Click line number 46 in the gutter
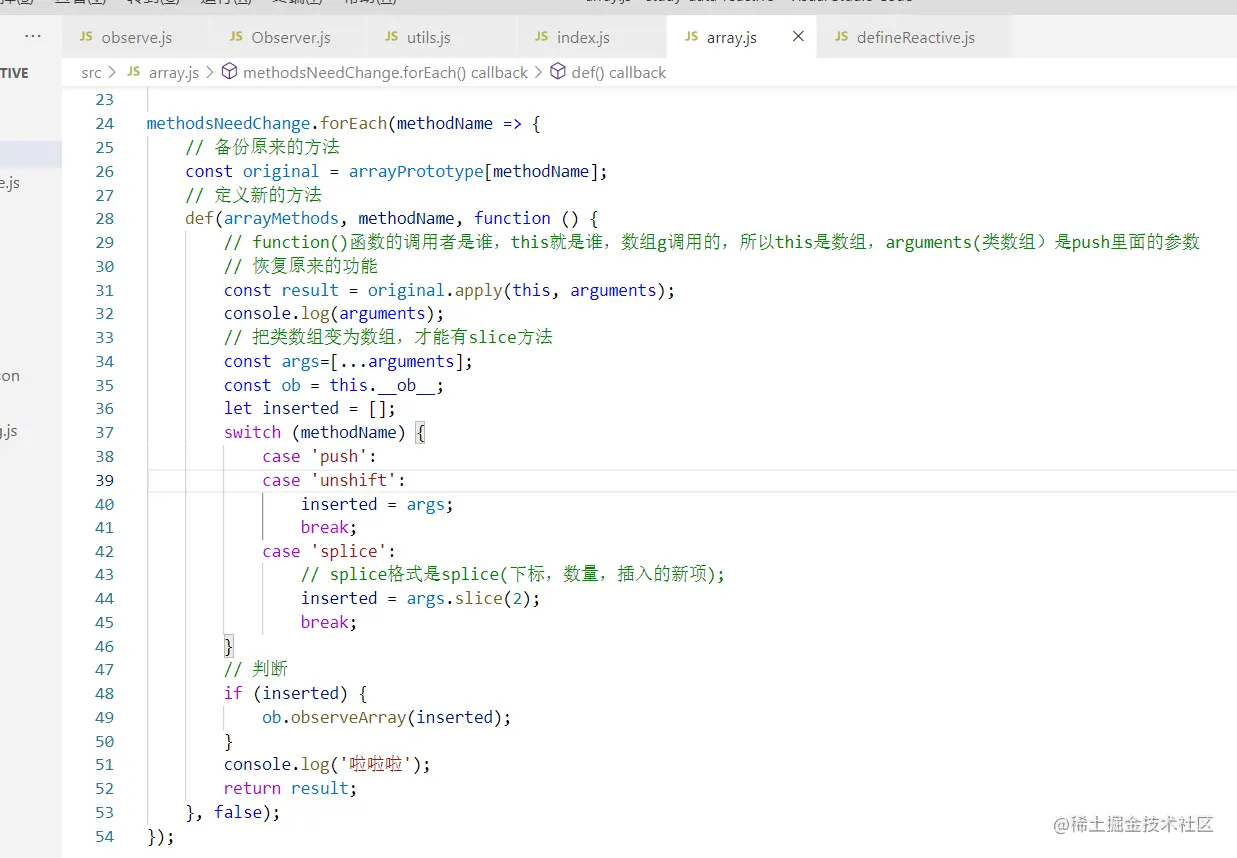The image size is (1237, 858). click(x=104, y=646)
